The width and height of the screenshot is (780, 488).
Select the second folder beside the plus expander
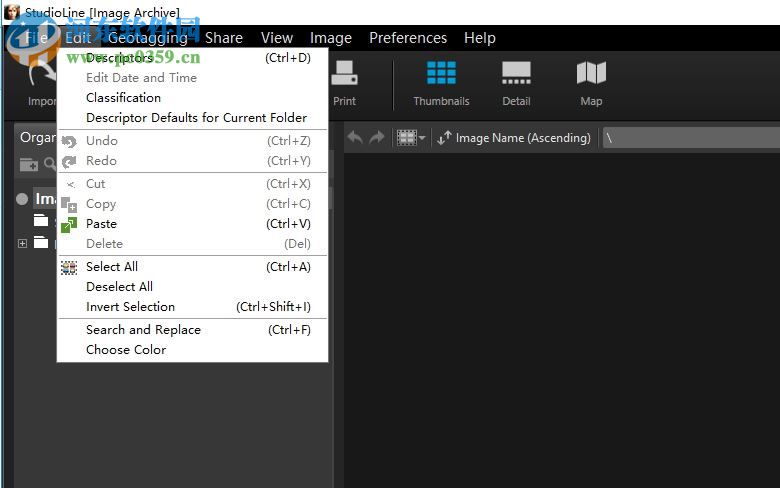pos(41,243)
